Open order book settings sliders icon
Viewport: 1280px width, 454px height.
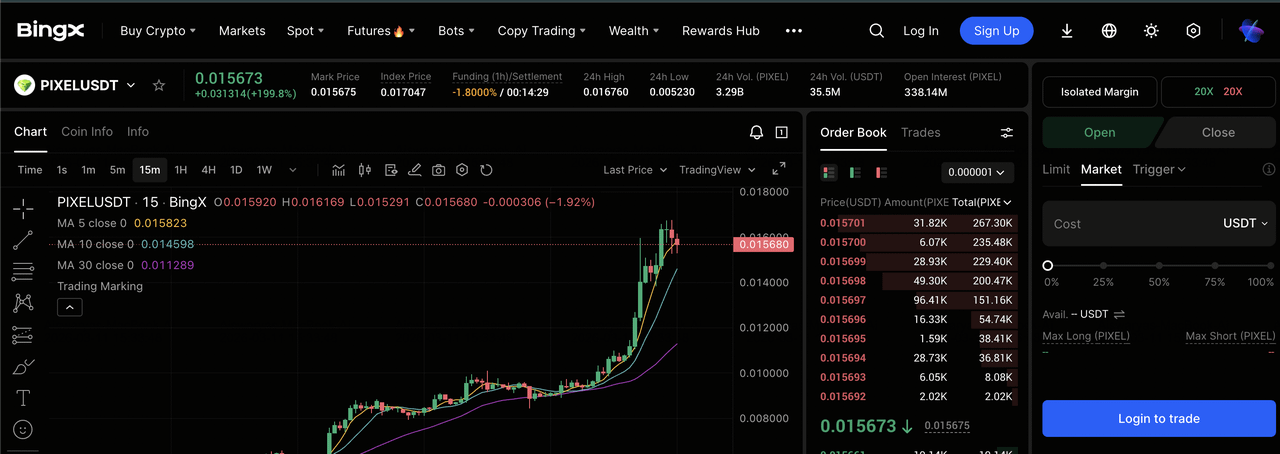(x=1007, y=133)
